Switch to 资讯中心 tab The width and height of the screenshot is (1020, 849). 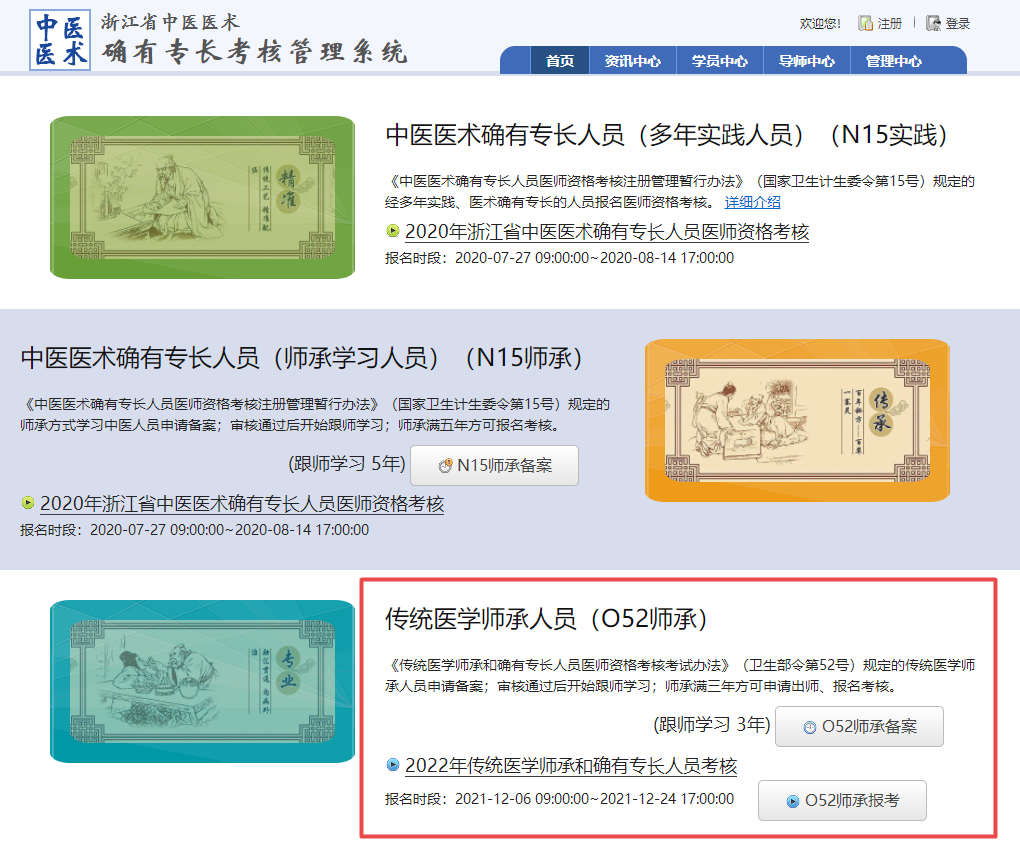(x=632, y=61)
